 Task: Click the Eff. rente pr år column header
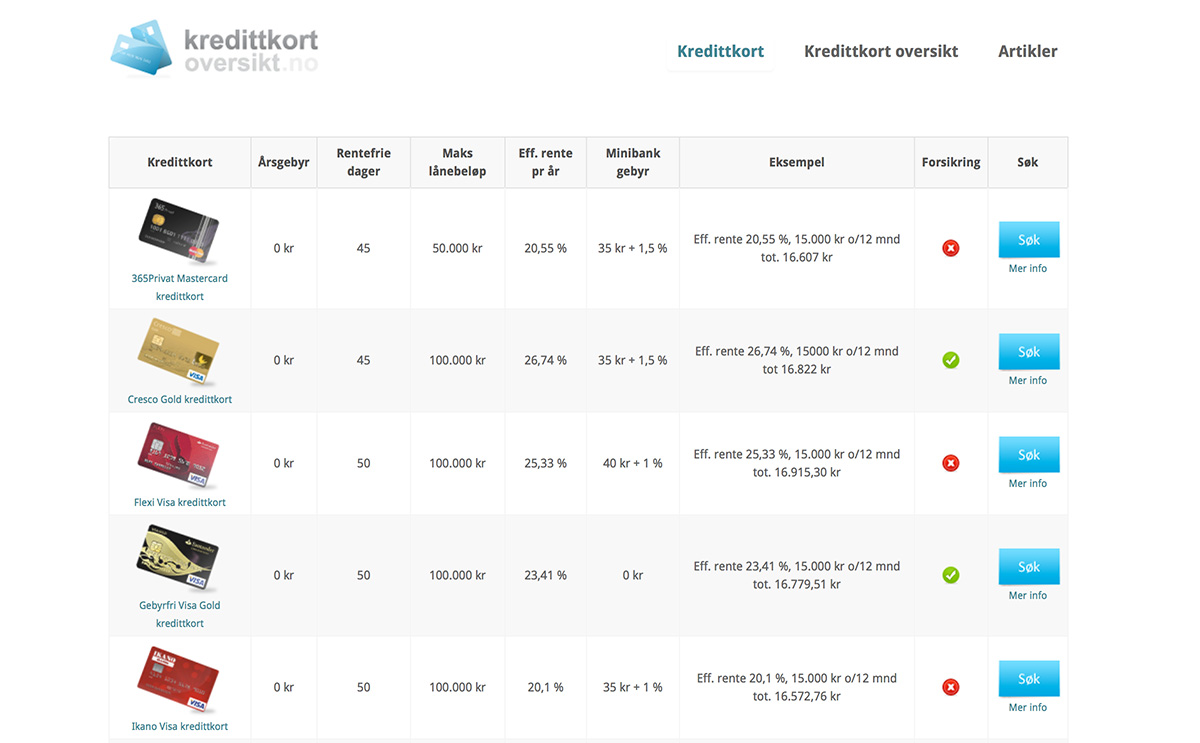(x=545, y=162)
